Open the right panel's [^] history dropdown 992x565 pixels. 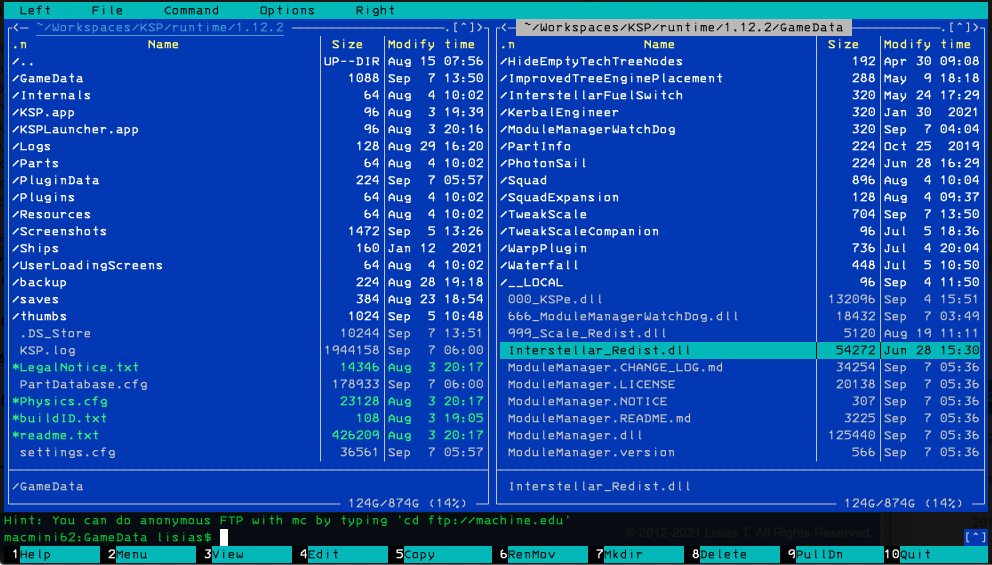(x=960, y=27)
